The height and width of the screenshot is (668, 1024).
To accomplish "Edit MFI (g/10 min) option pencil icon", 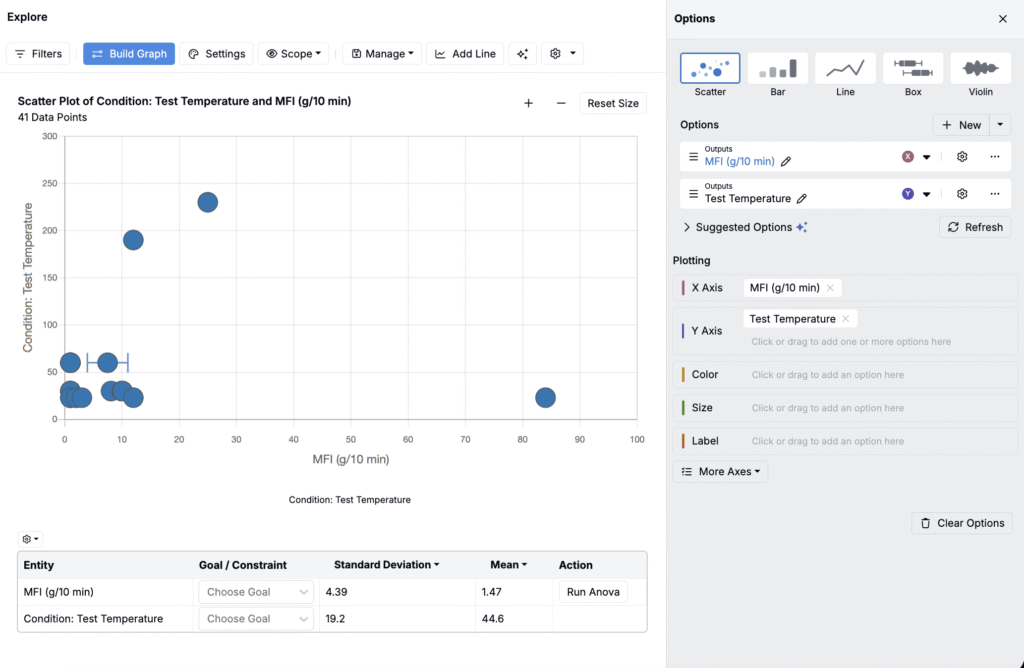I will tap(786, 161).
